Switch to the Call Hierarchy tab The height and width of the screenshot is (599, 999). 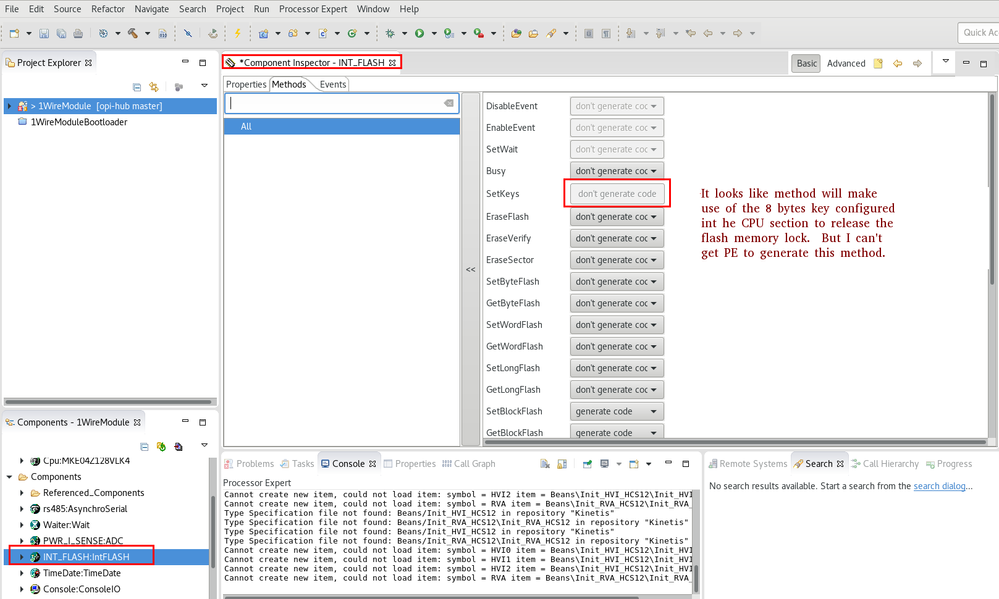[885, 464]
